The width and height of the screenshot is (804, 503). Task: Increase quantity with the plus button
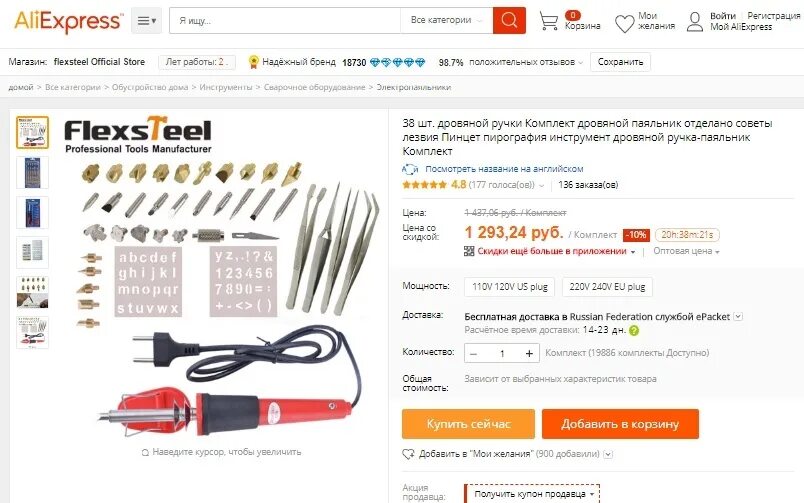coord(529,353)
